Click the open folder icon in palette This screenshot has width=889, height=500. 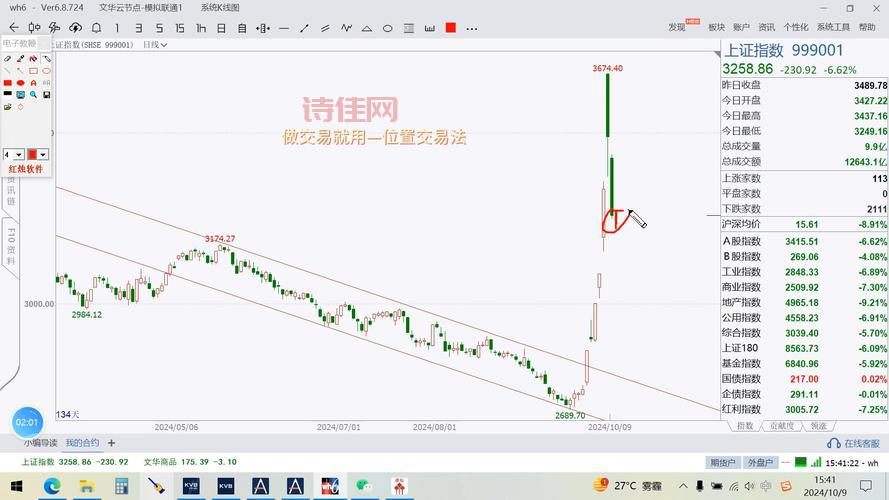7,107
